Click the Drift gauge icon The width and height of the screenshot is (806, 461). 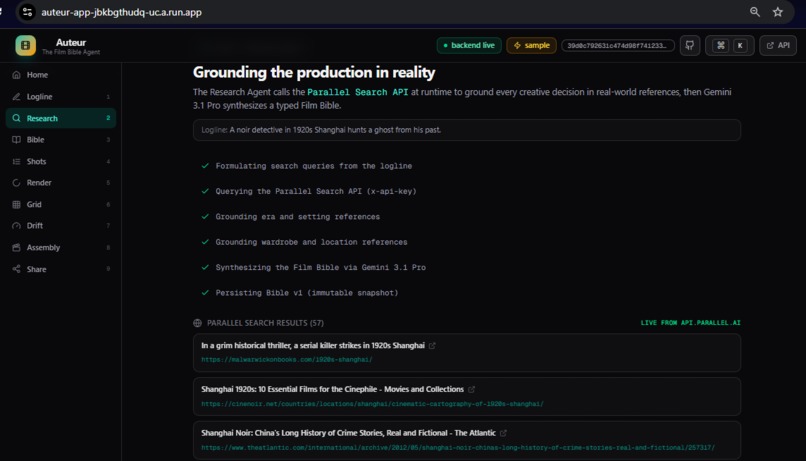pyautogui.click(x=16, y=226)
